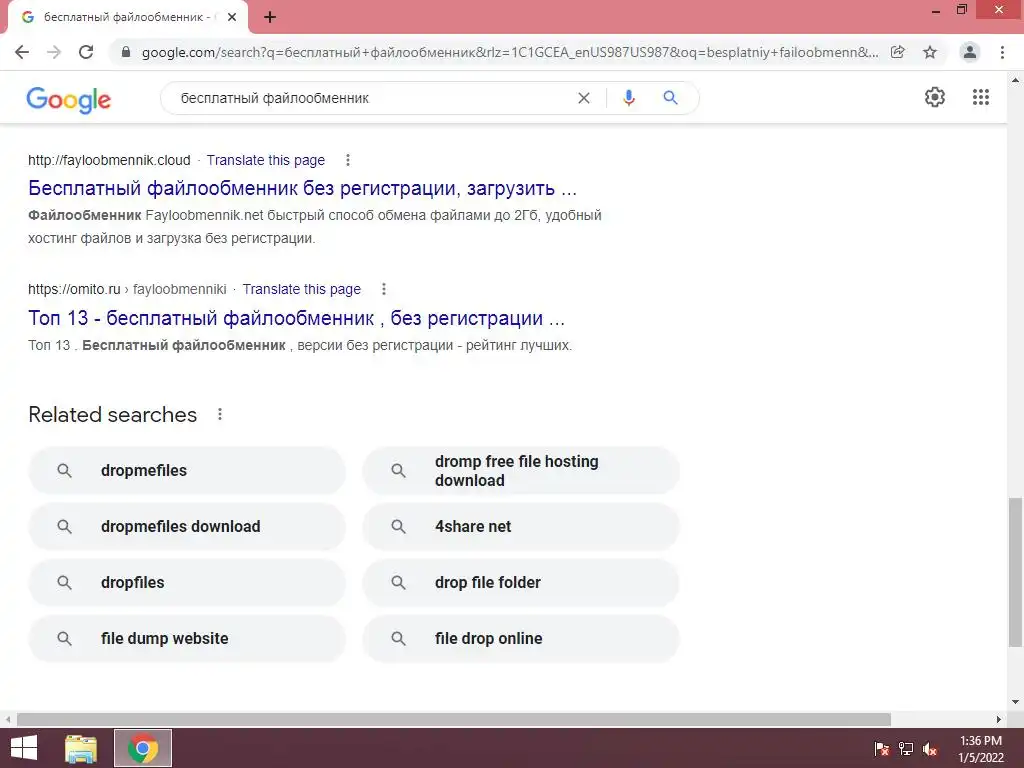
Task: Click the Chrome taskbar icon
Action: [x=143, y=748]
